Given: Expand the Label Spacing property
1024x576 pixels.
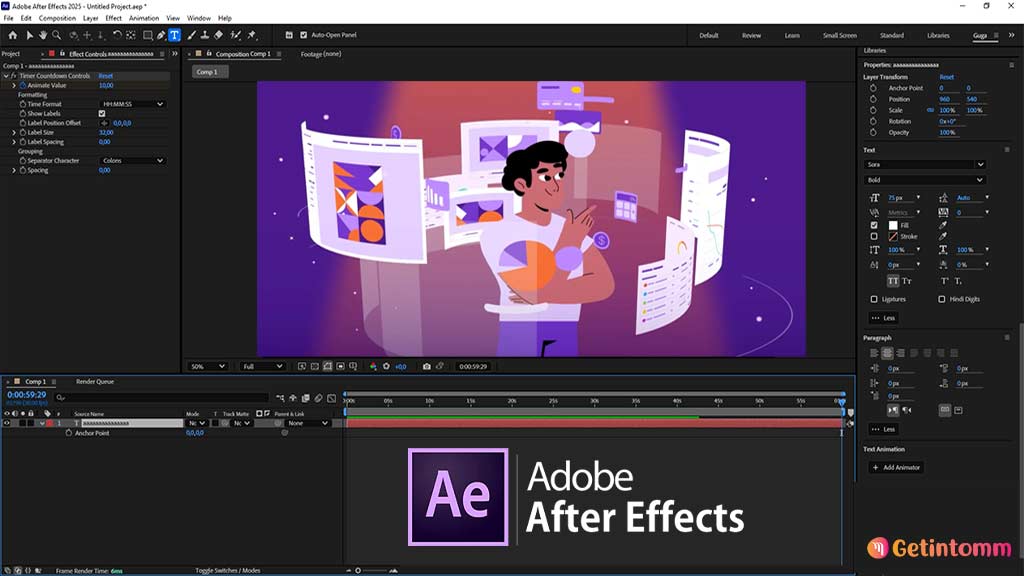Looking at the screenshot, I should click(x=14, y=142).
